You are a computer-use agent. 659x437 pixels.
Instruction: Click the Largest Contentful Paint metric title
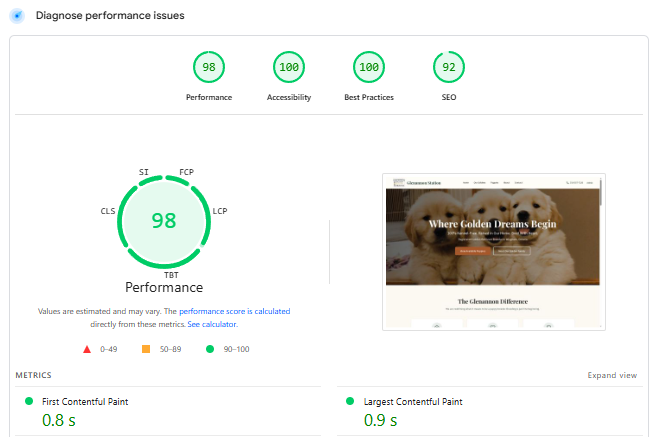(x=413, y=402)
